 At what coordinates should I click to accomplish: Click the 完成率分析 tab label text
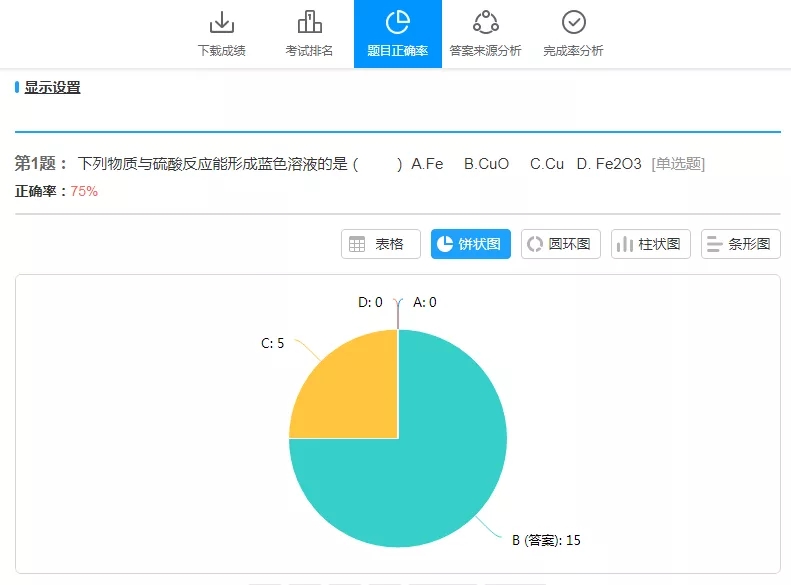(x=574, y=50)
